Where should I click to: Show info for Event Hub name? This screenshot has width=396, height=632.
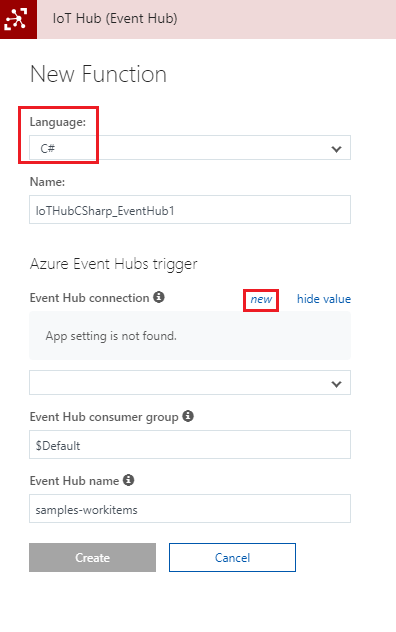128,480
